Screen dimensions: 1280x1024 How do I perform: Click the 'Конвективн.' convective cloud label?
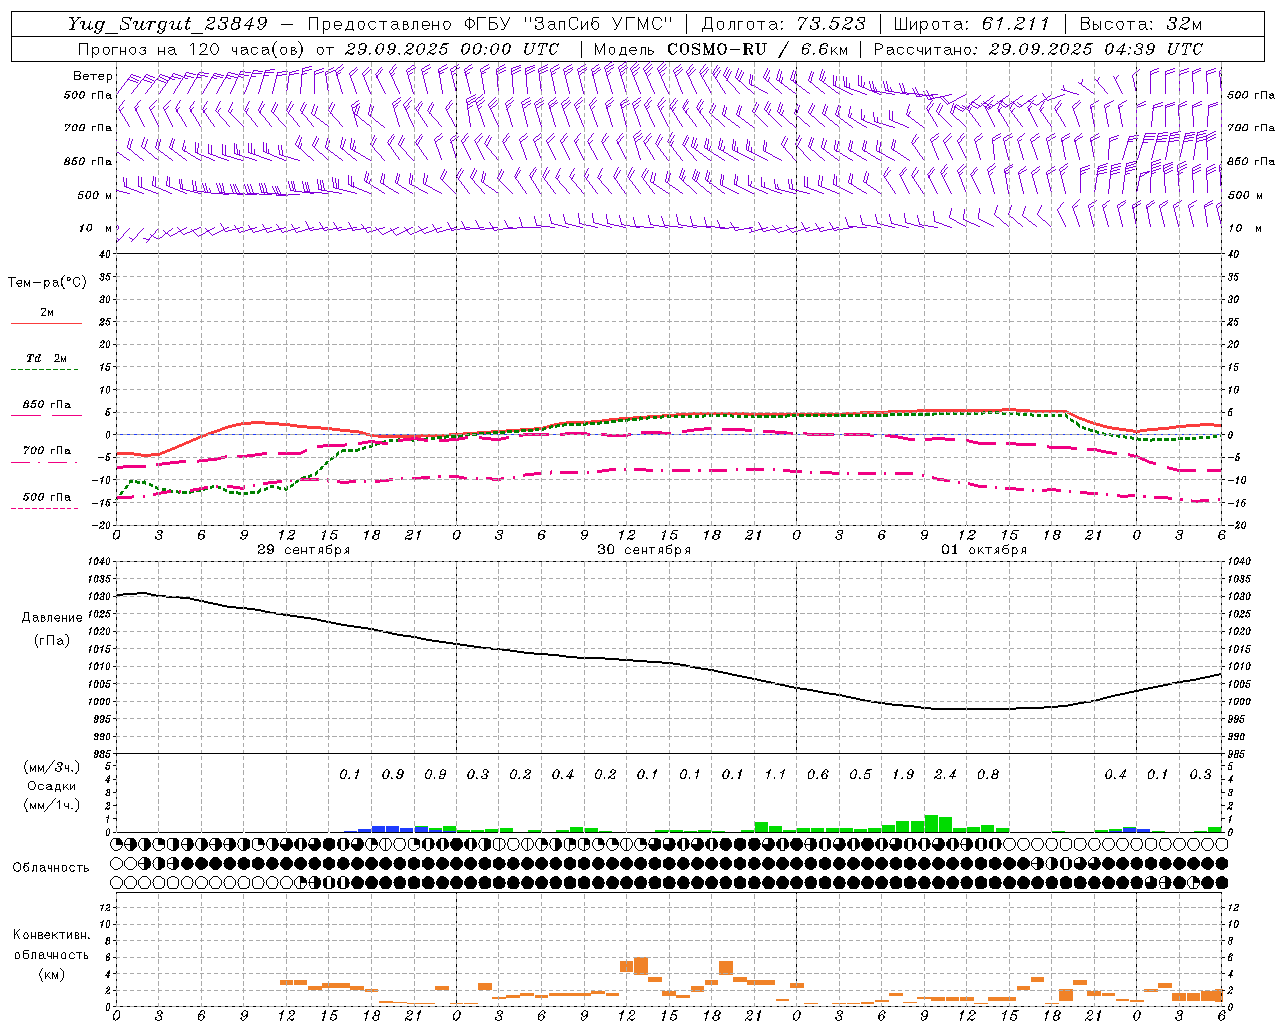click(51, 935)
